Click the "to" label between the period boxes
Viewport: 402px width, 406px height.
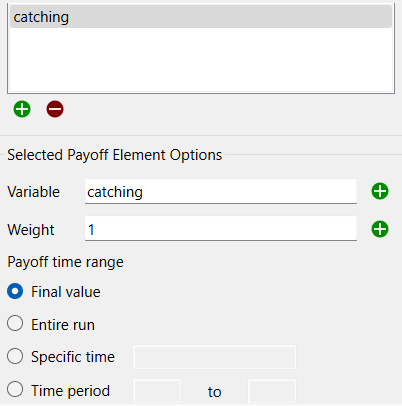click(x=214, y=392)
